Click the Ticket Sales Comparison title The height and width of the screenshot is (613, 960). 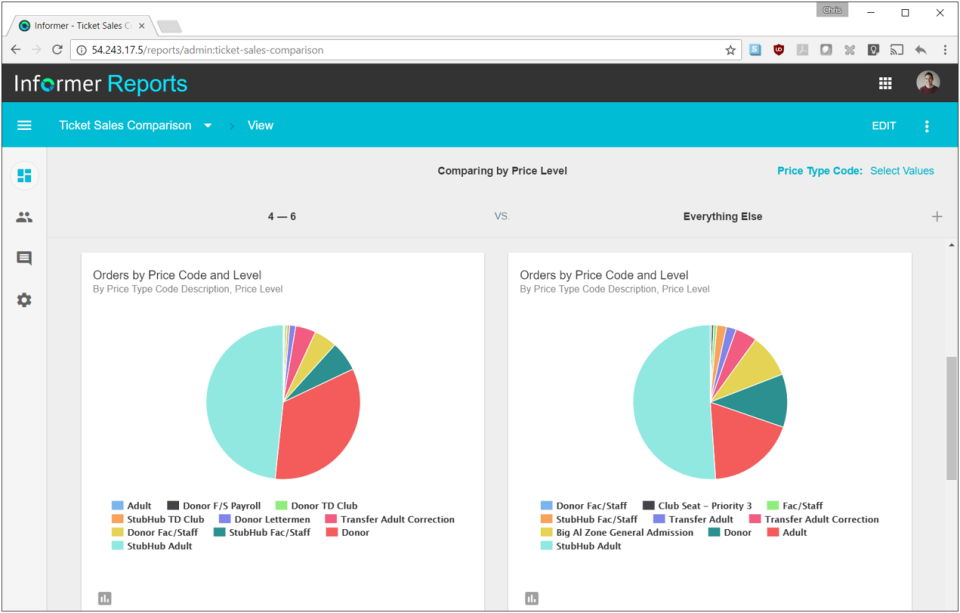click(125, 126)
